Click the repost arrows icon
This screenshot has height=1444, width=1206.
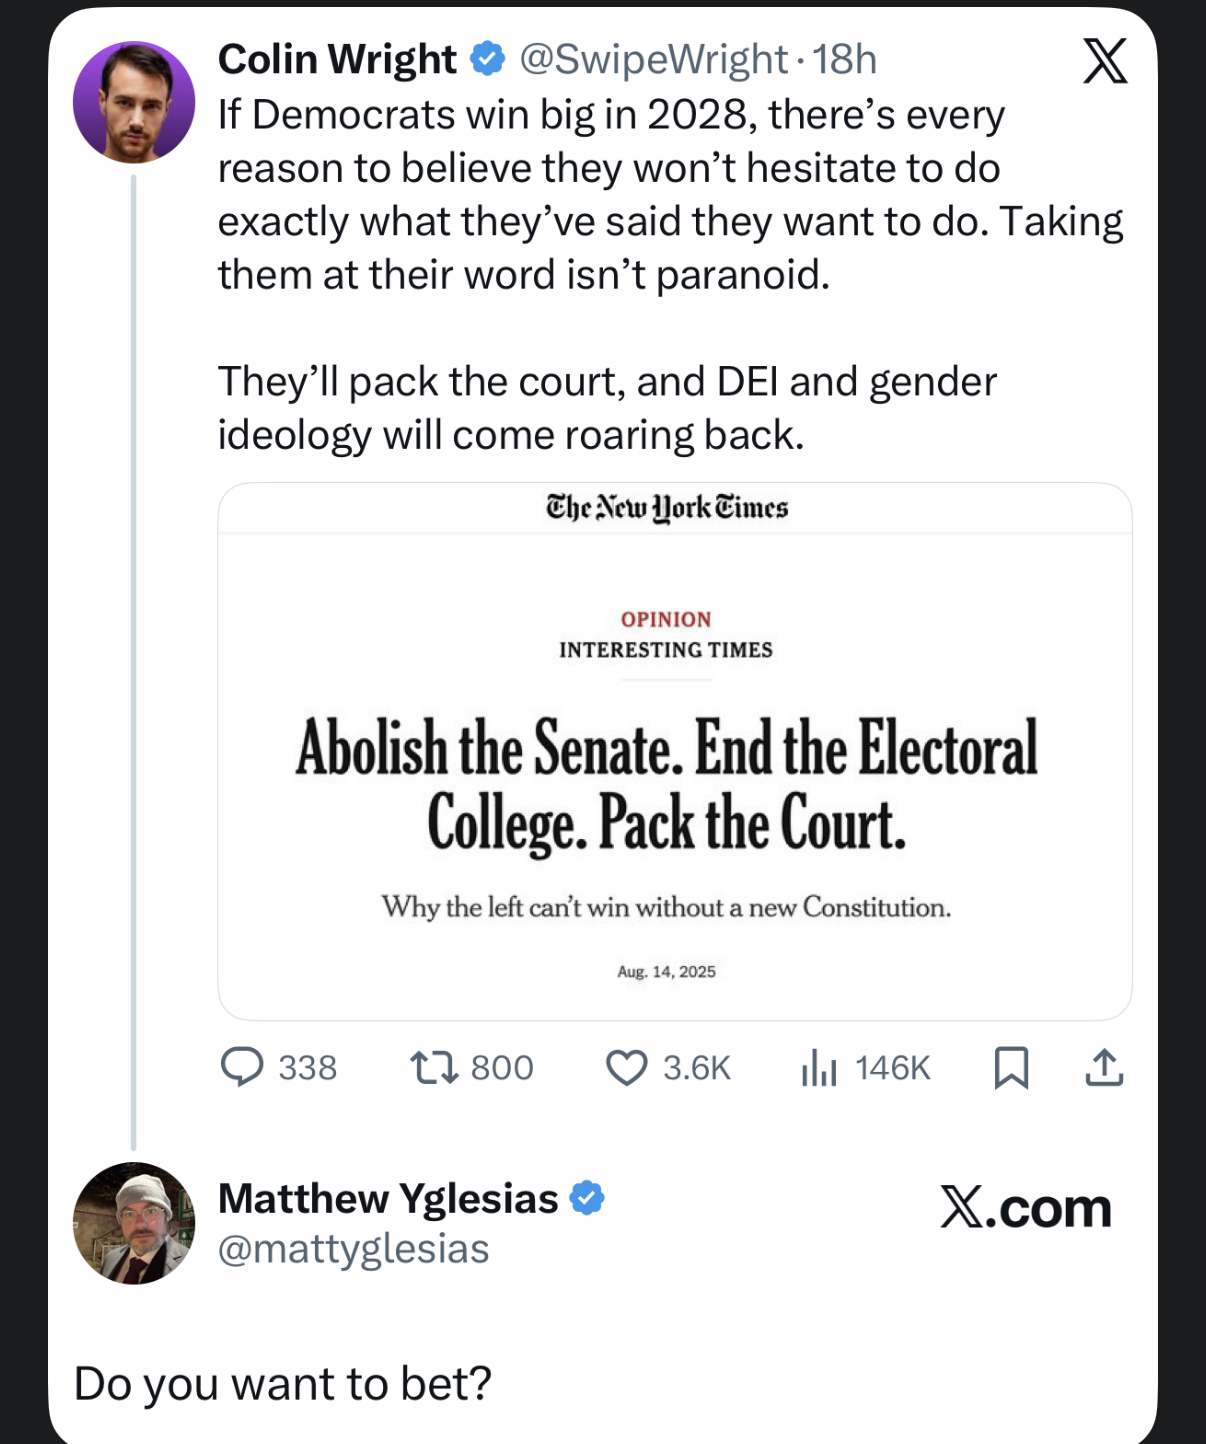click(434, 1067)
